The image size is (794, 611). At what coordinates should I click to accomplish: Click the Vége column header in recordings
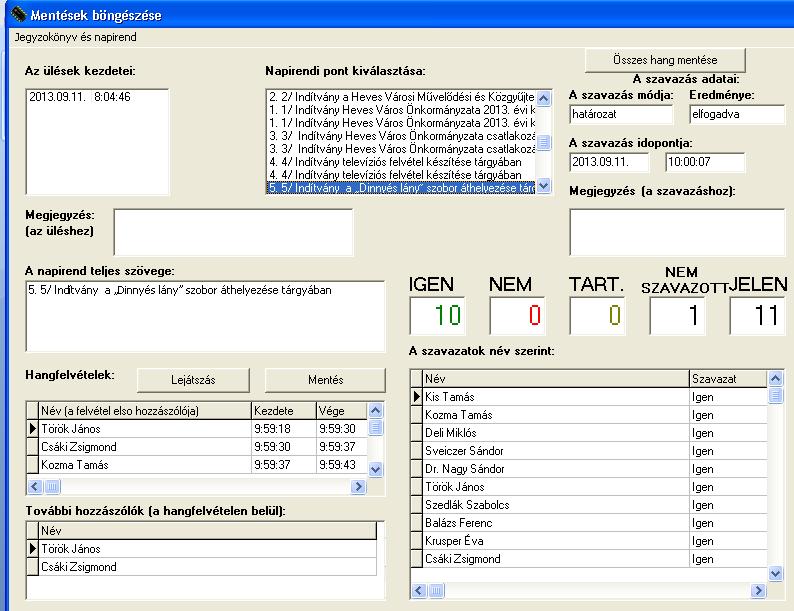pyautogui.click(x=342, y=411)
